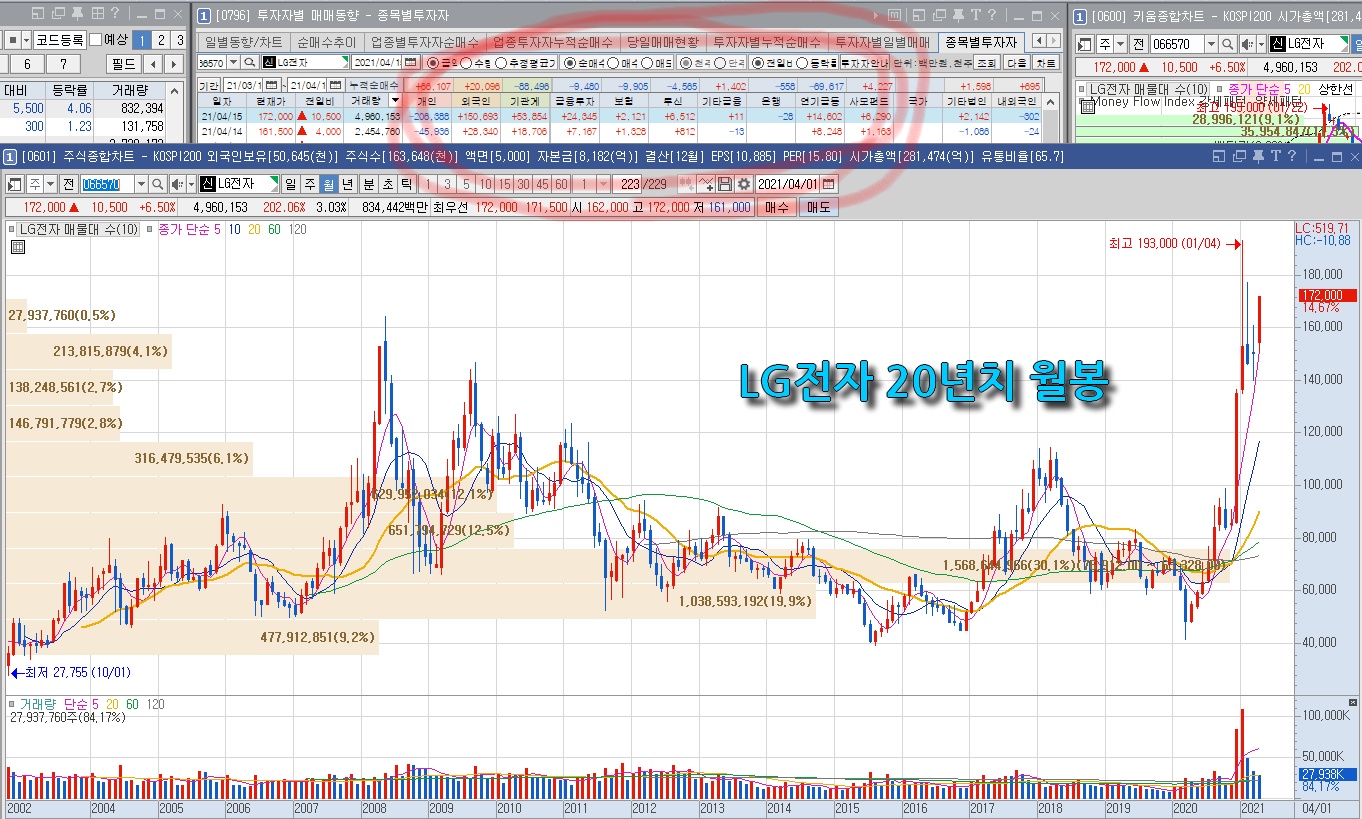Open the small dropdown left of 코드등록 button
The width and height of the screenshot is (1362, 819).
point(26,40)
